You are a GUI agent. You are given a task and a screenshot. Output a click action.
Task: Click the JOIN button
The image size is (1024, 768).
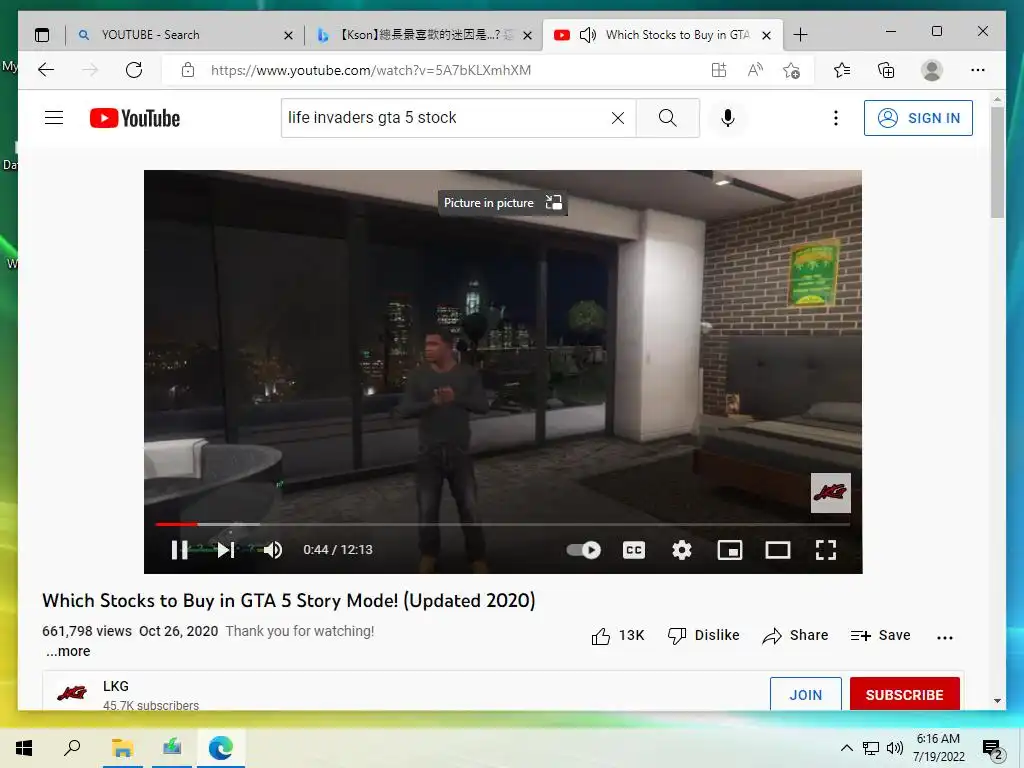806,695
